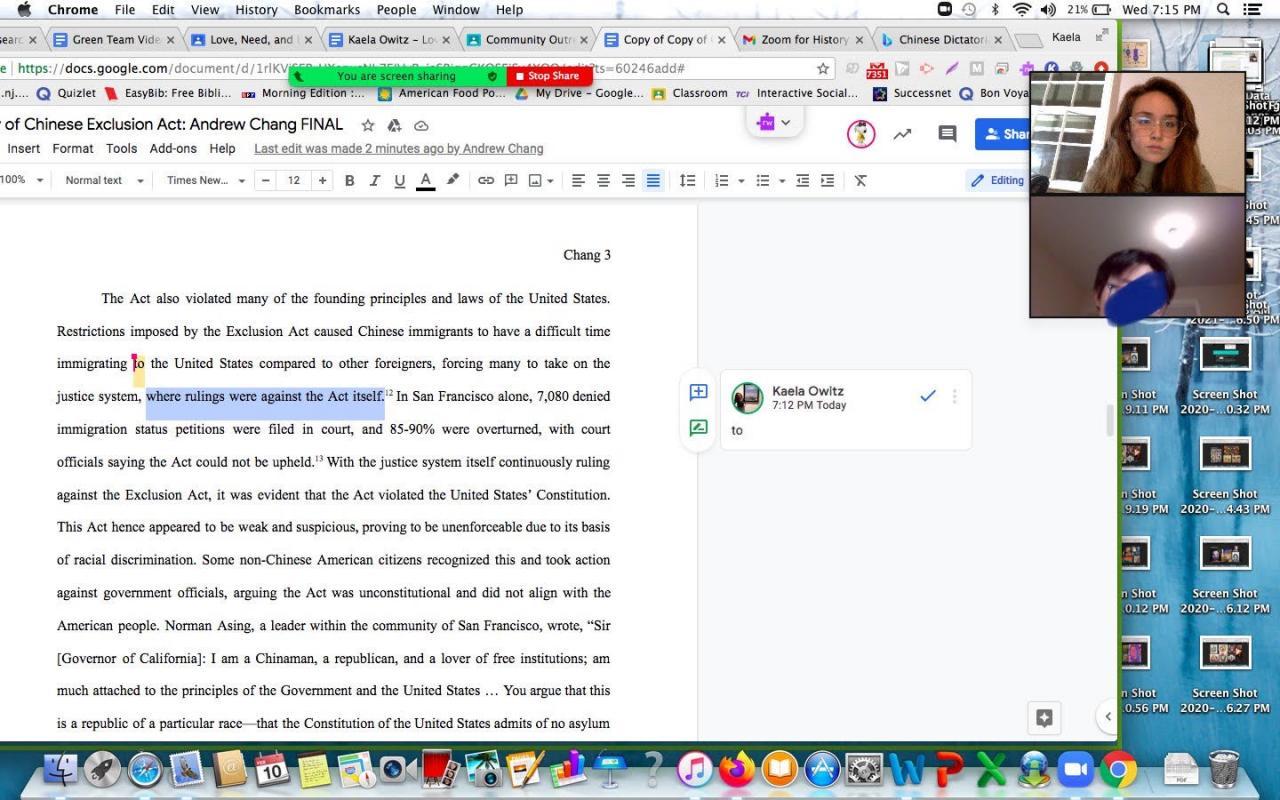Underline the selected text
The width and height of the screenshot is (1280, 800).
coord(400,180)
